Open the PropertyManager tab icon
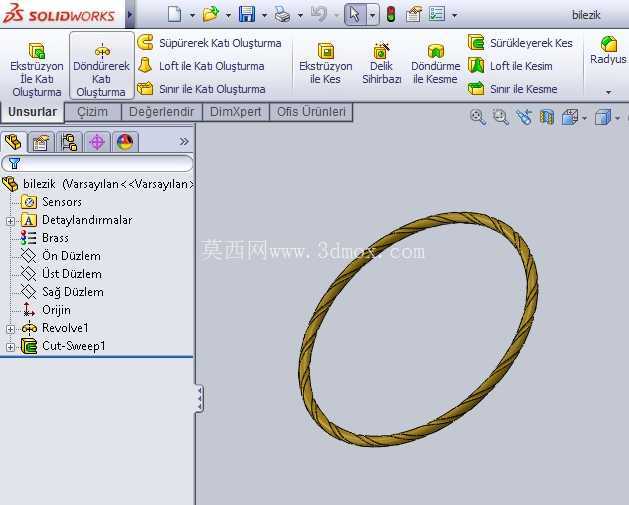 click(41, 142)
